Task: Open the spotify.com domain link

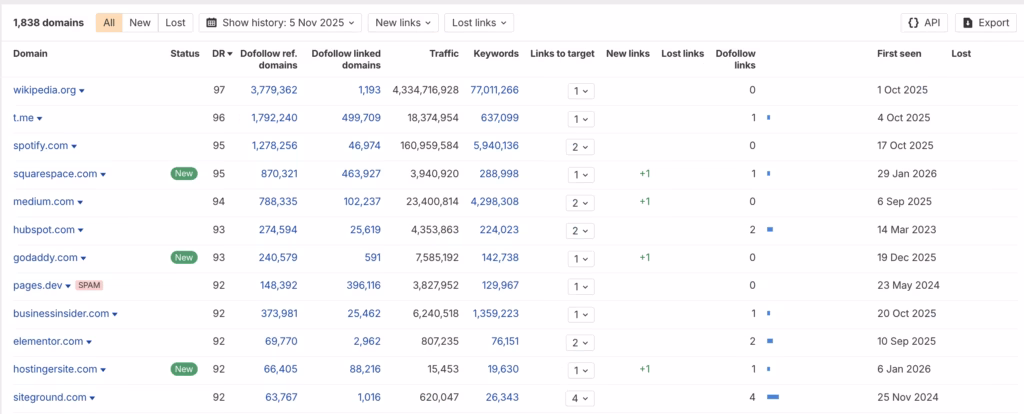Action: 40,146
